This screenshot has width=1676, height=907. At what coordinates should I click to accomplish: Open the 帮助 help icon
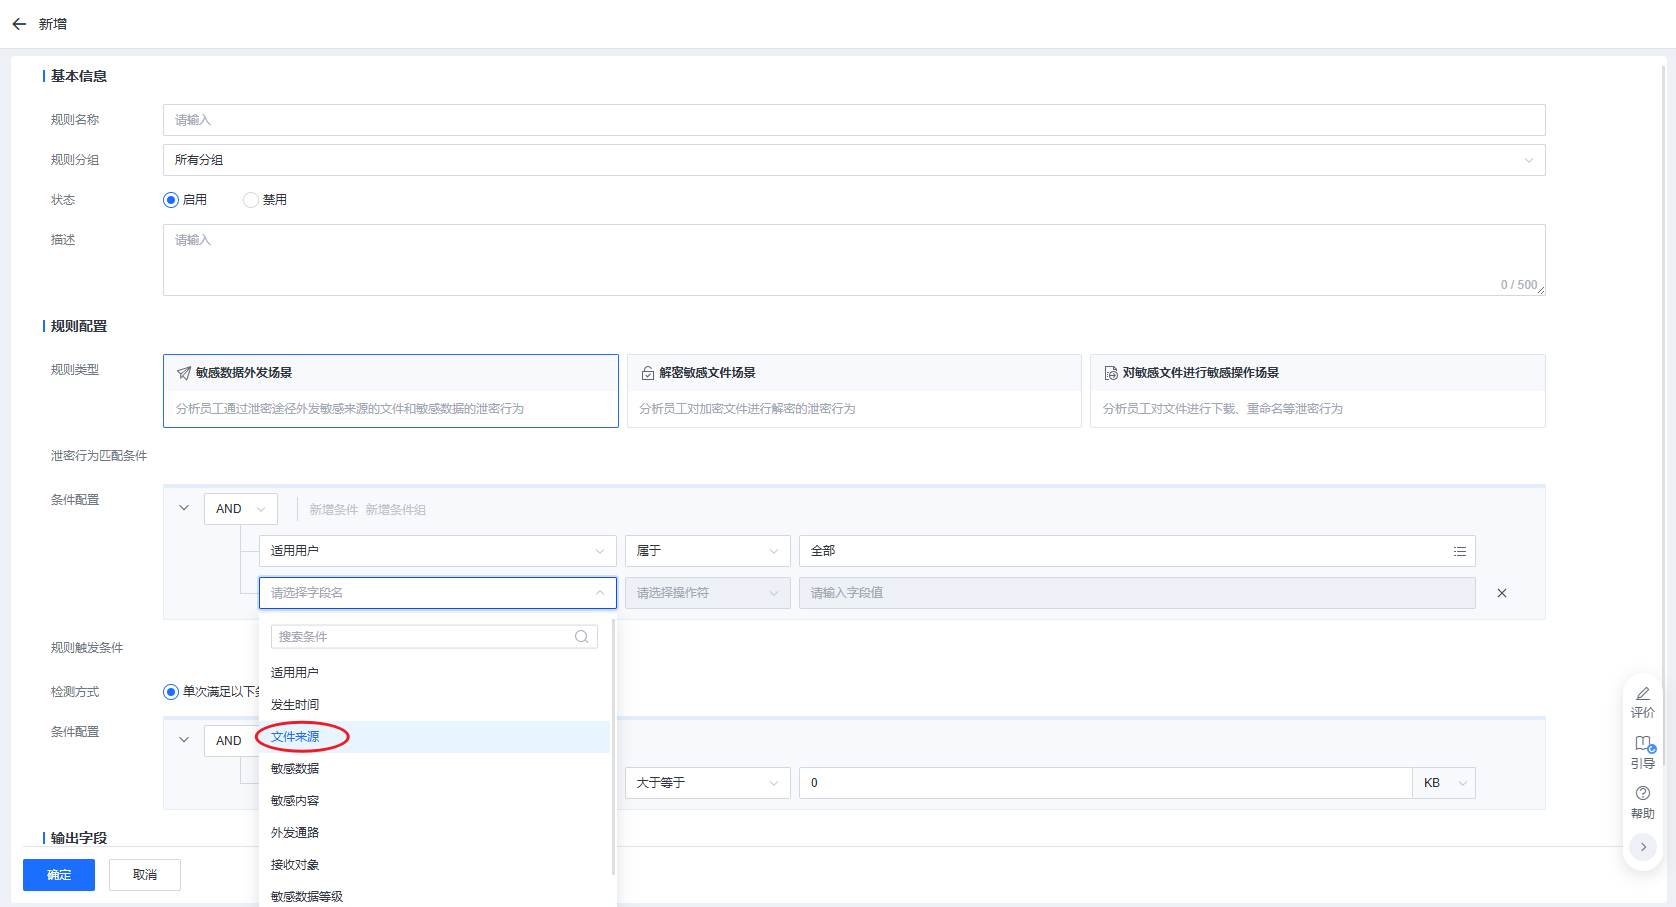pos(1642,794)
